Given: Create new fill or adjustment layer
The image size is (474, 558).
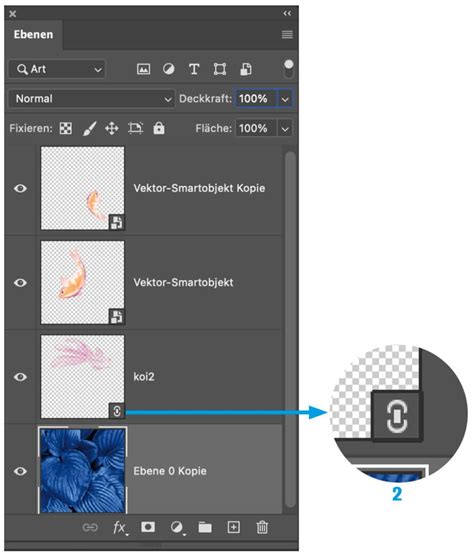Looking at the screenshot, I should pos(177,527).
